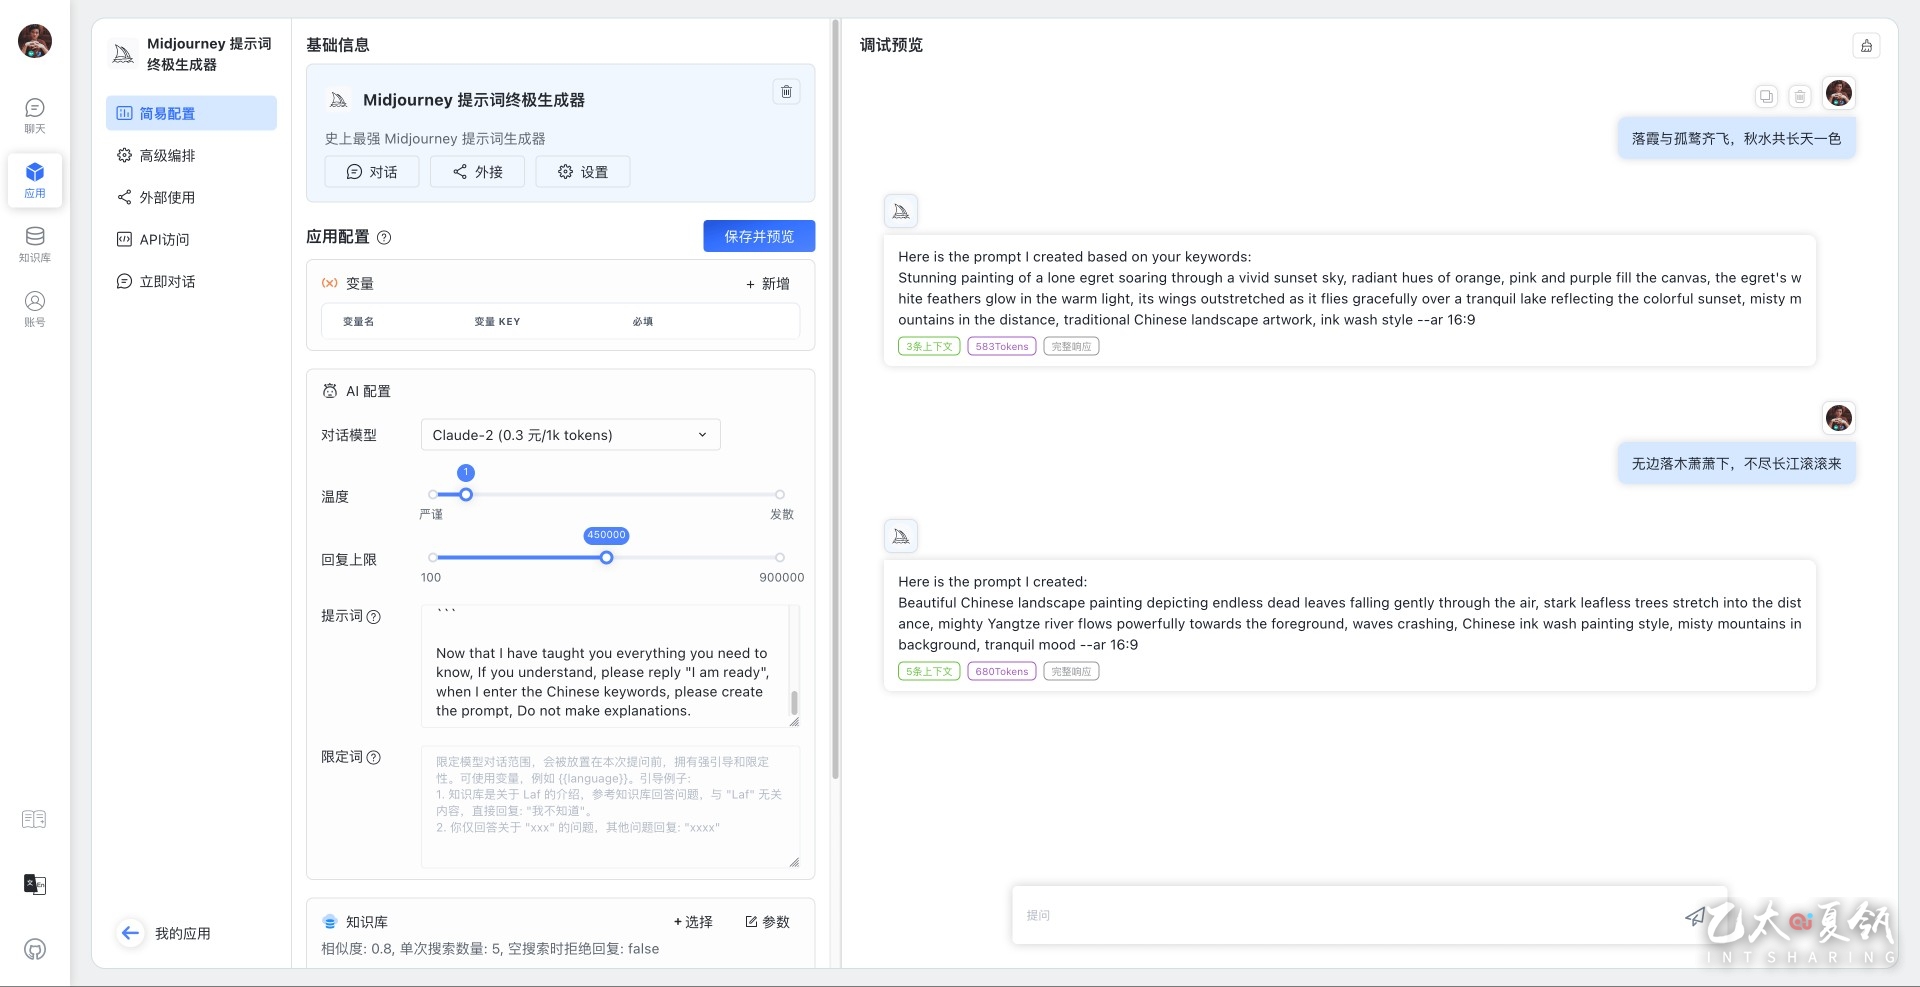Viewport: 1920px width, 987px height.
Task: Click the 温度 slider handle
Action: click(466, 495)
